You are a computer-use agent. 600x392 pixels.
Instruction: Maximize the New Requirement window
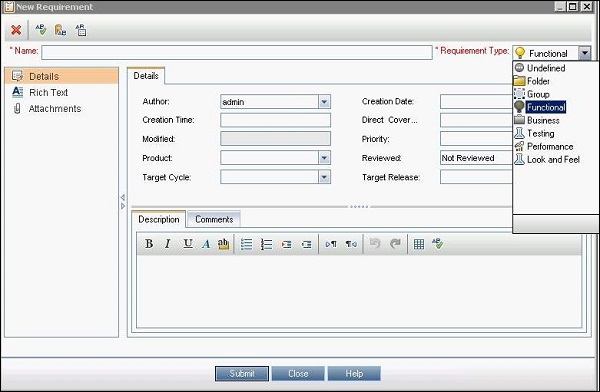pos(573,7)
